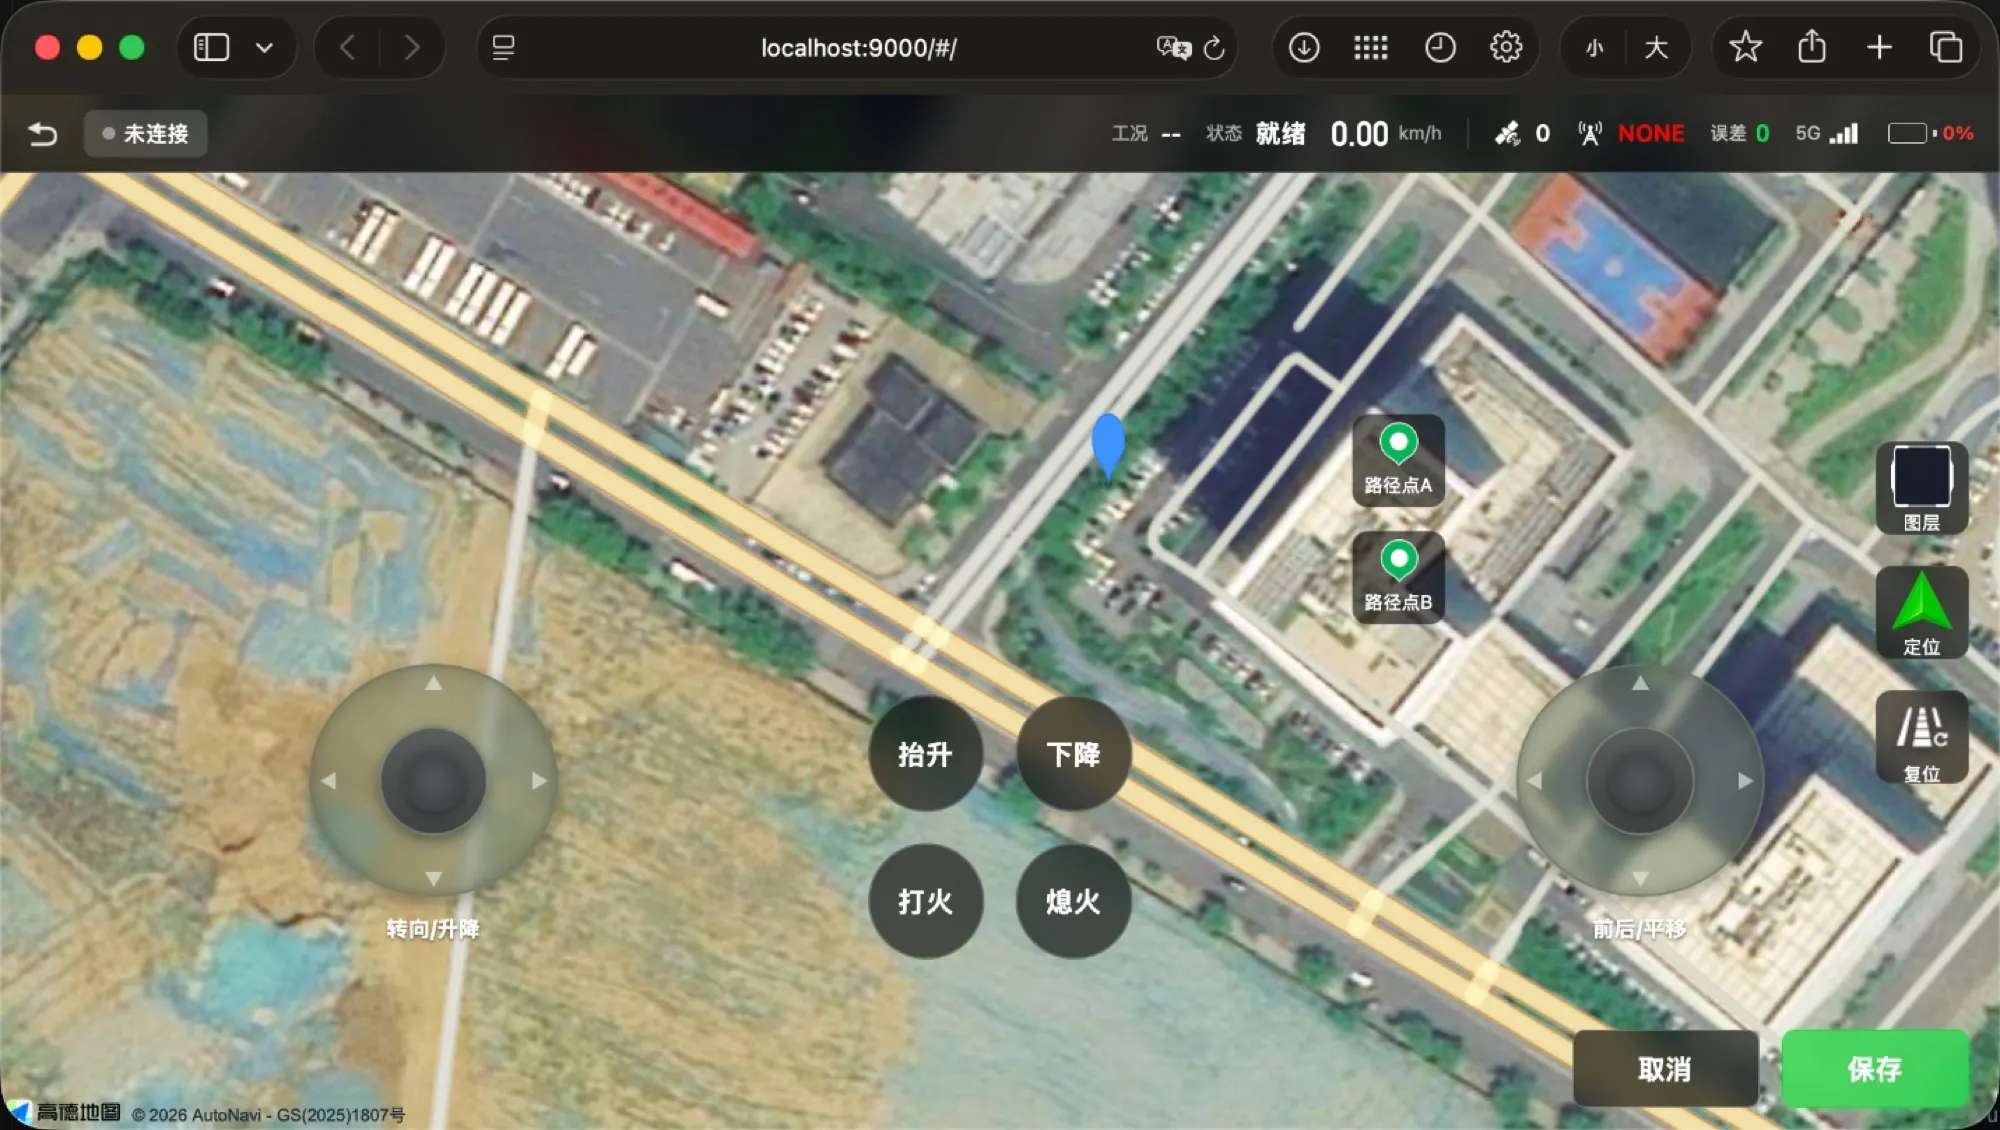Go back in Safari history
Viewport: 2000px width, 1130px height.
click(x=347, y=47)
